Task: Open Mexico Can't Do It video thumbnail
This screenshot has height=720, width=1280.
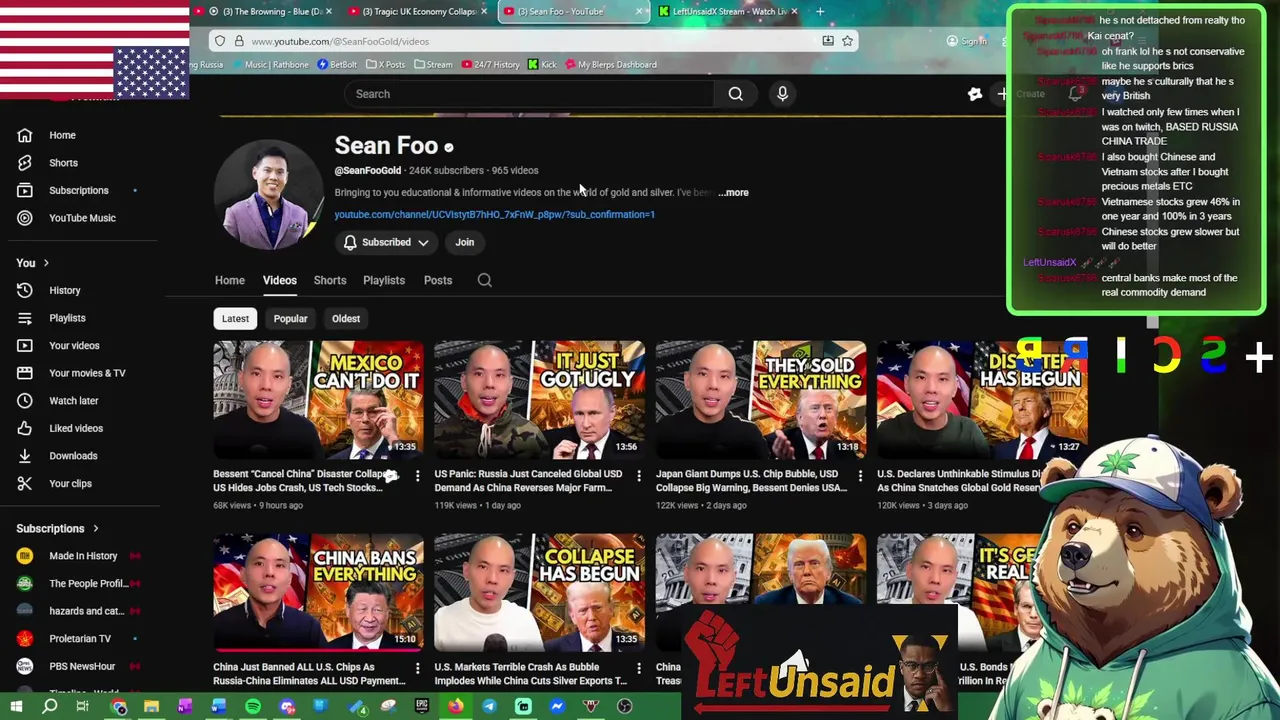Action: (x=318, y=400)
